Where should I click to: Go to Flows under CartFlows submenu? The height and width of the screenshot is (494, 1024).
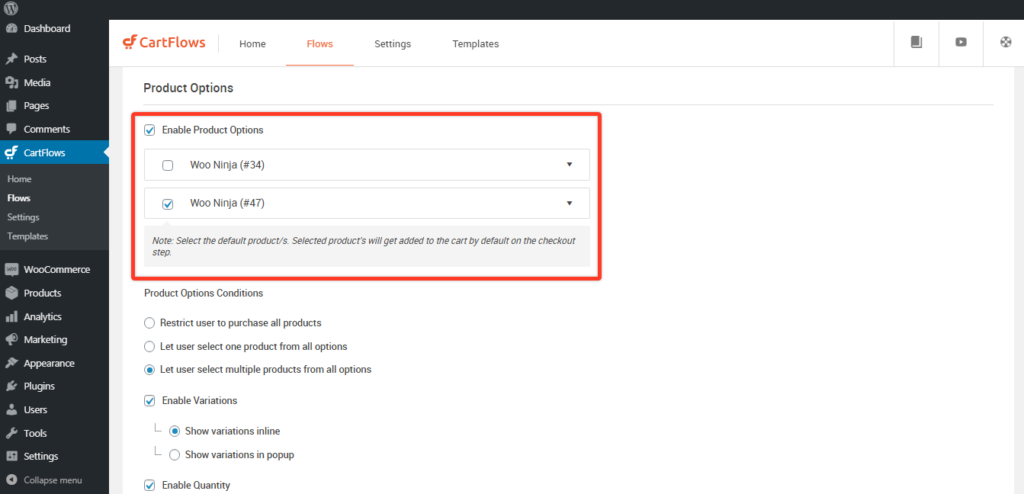tap(19, 198)
